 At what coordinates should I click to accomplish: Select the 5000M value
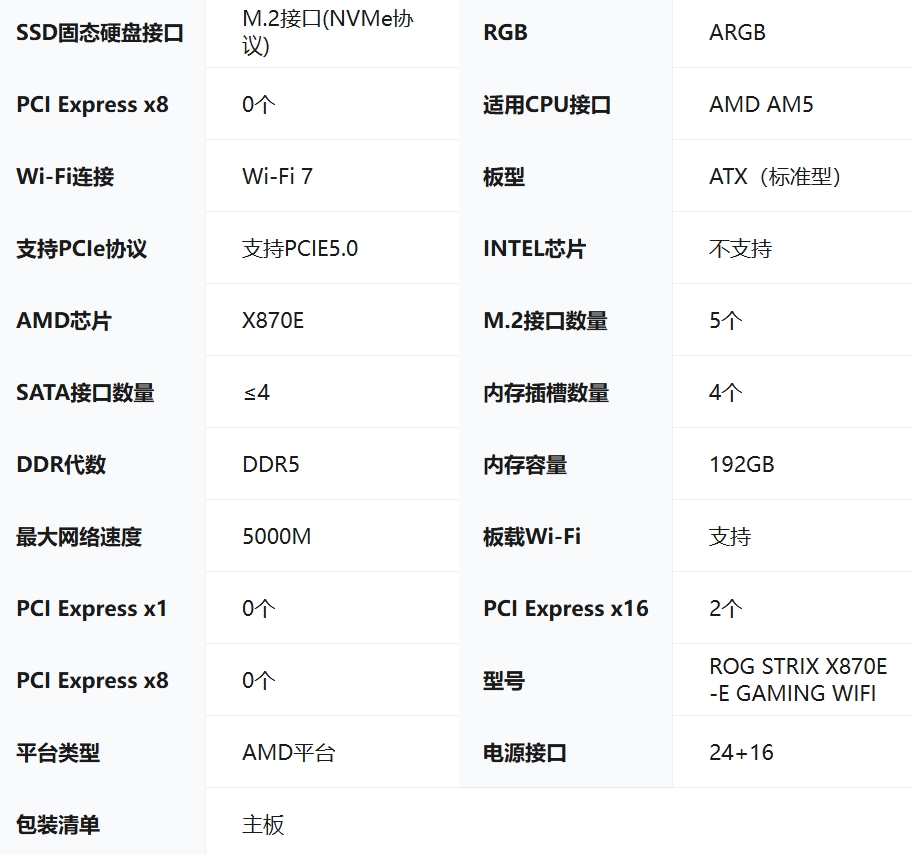(x=277, y=537)
